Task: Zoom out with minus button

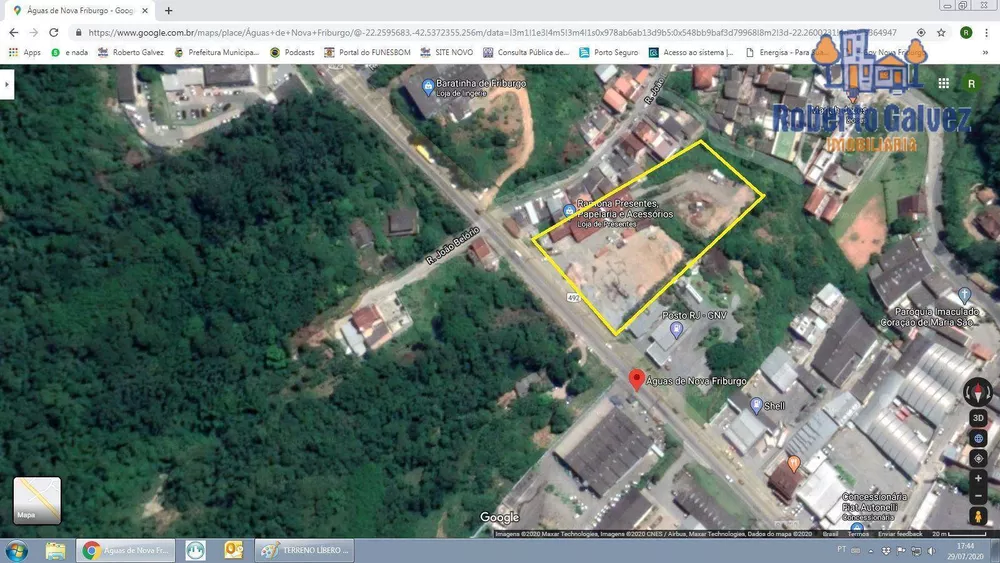Action: [978, 495]
